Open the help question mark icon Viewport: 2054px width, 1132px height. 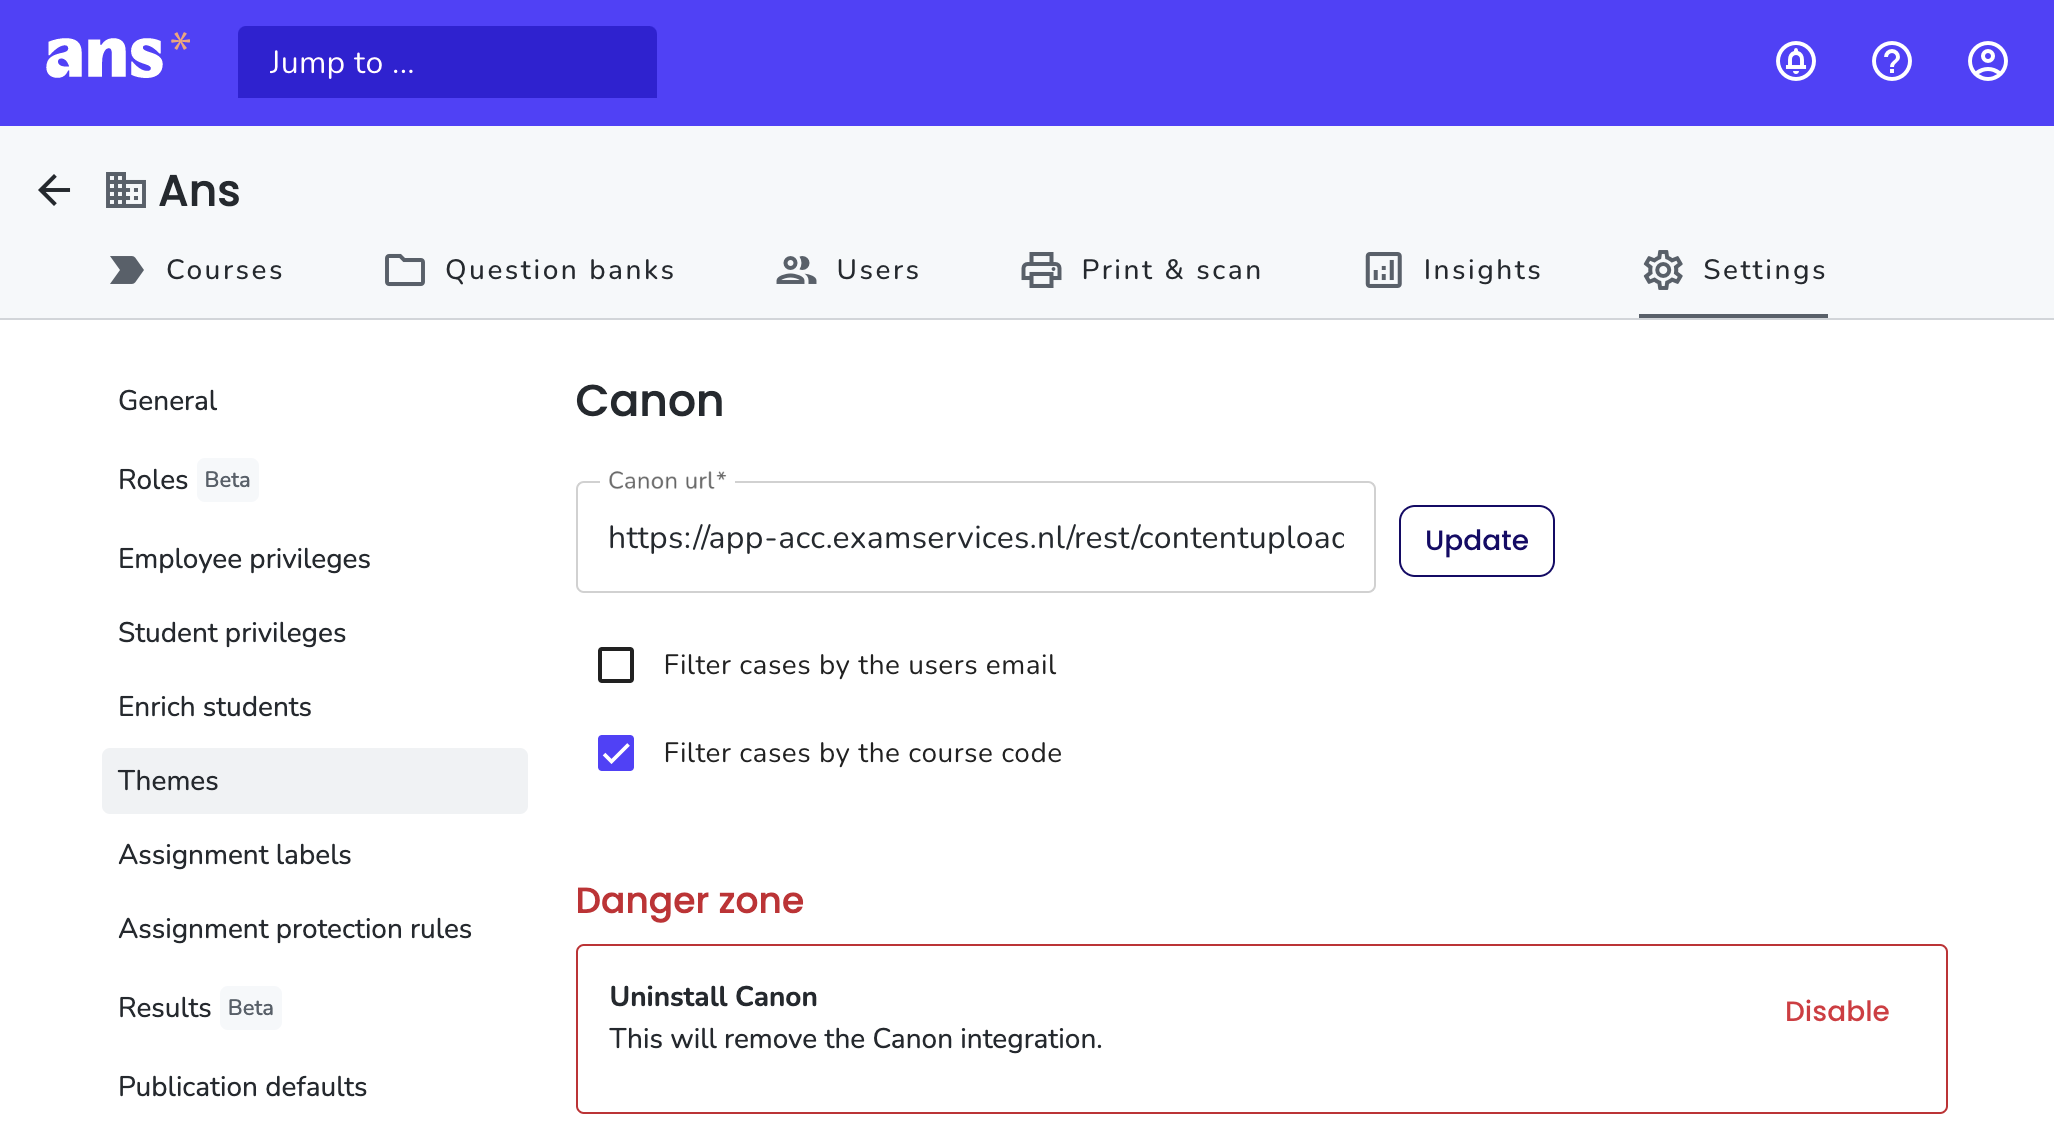point(1892,61)
